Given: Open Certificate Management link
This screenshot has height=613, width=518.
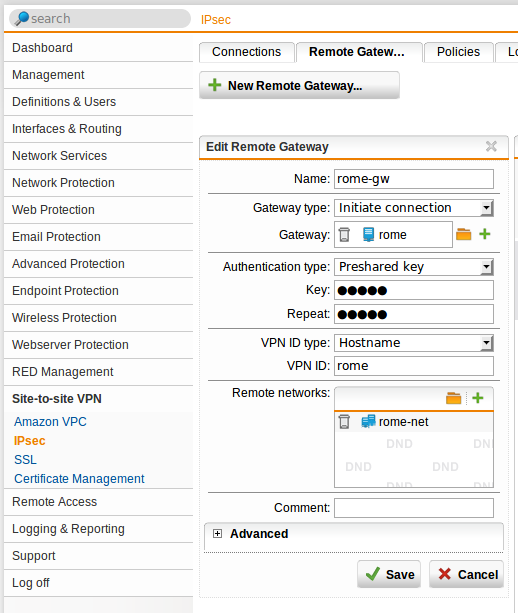Looking at the screenshot, I should point(79,479).
